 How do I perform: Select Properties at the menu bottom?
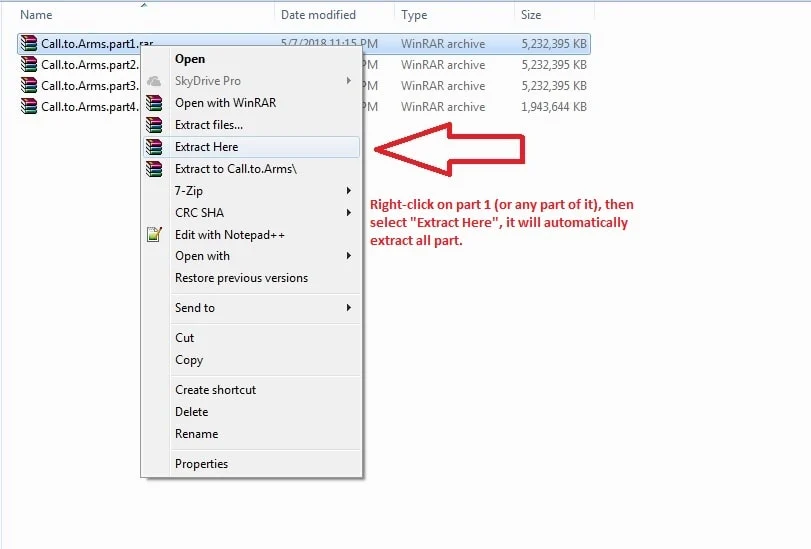click(201, 464)
